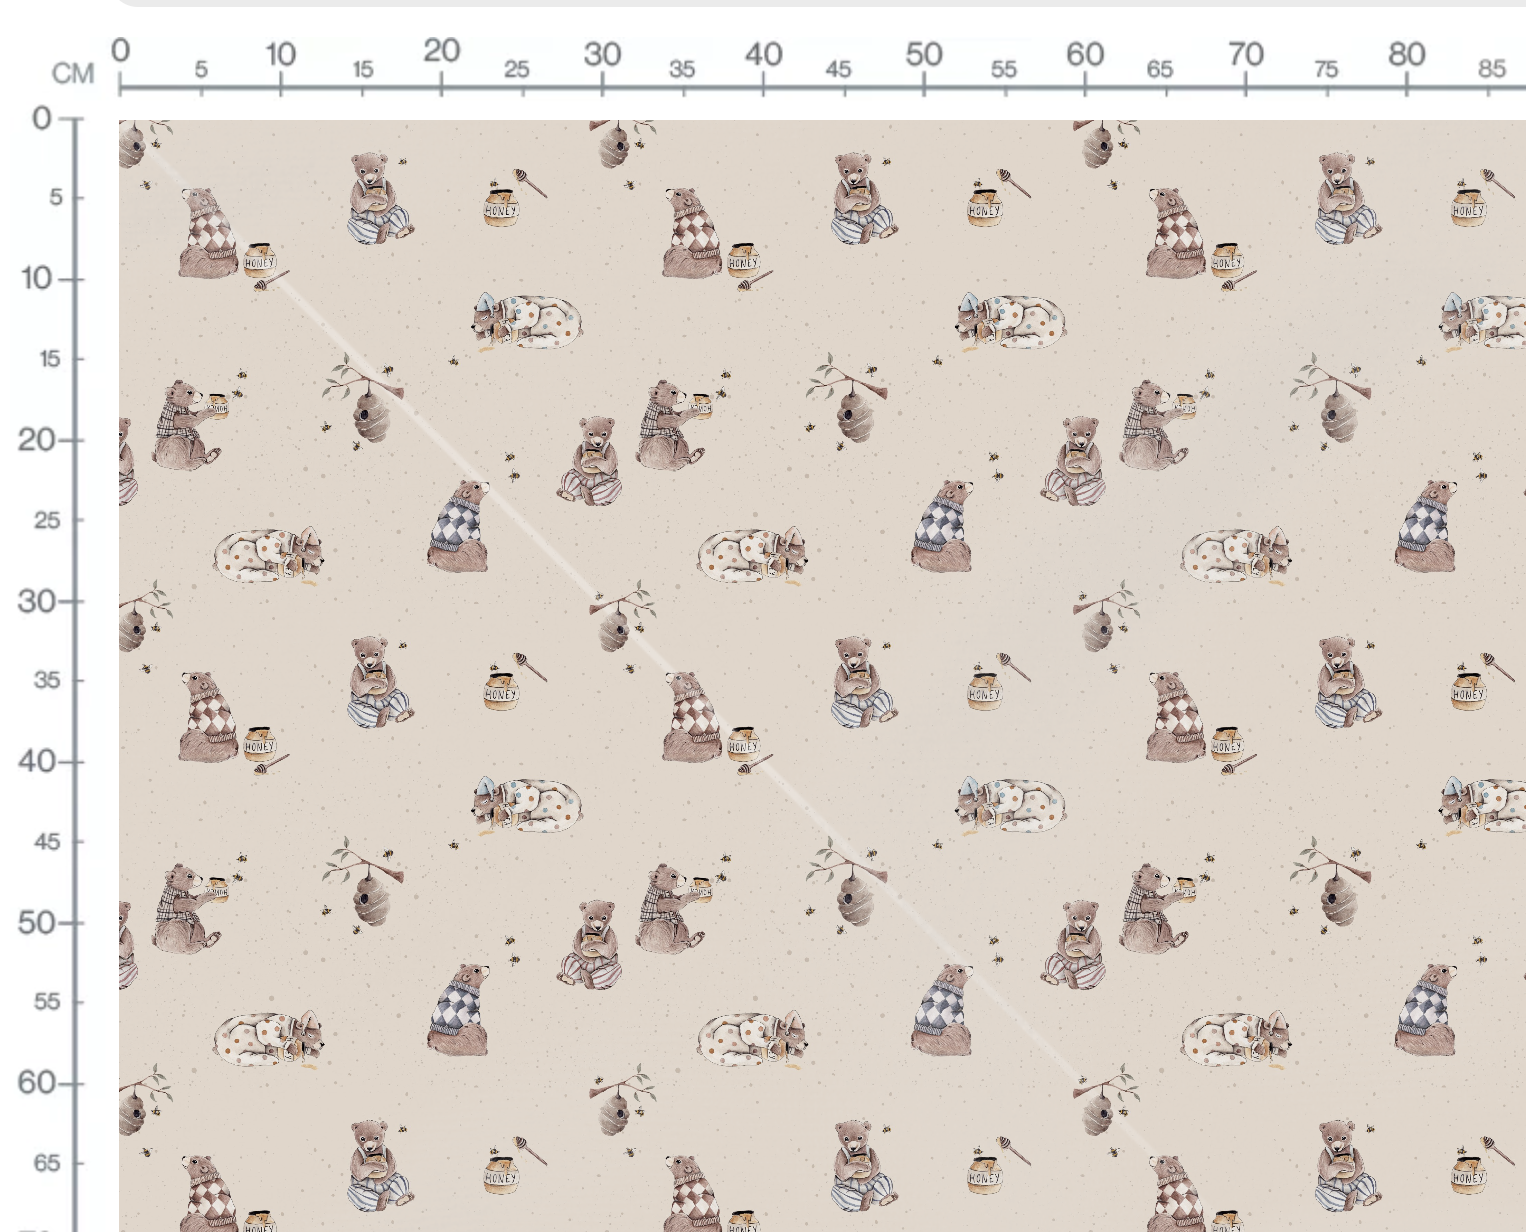Click the 20 mark on the vertical ruler

[x=36, y=439]
